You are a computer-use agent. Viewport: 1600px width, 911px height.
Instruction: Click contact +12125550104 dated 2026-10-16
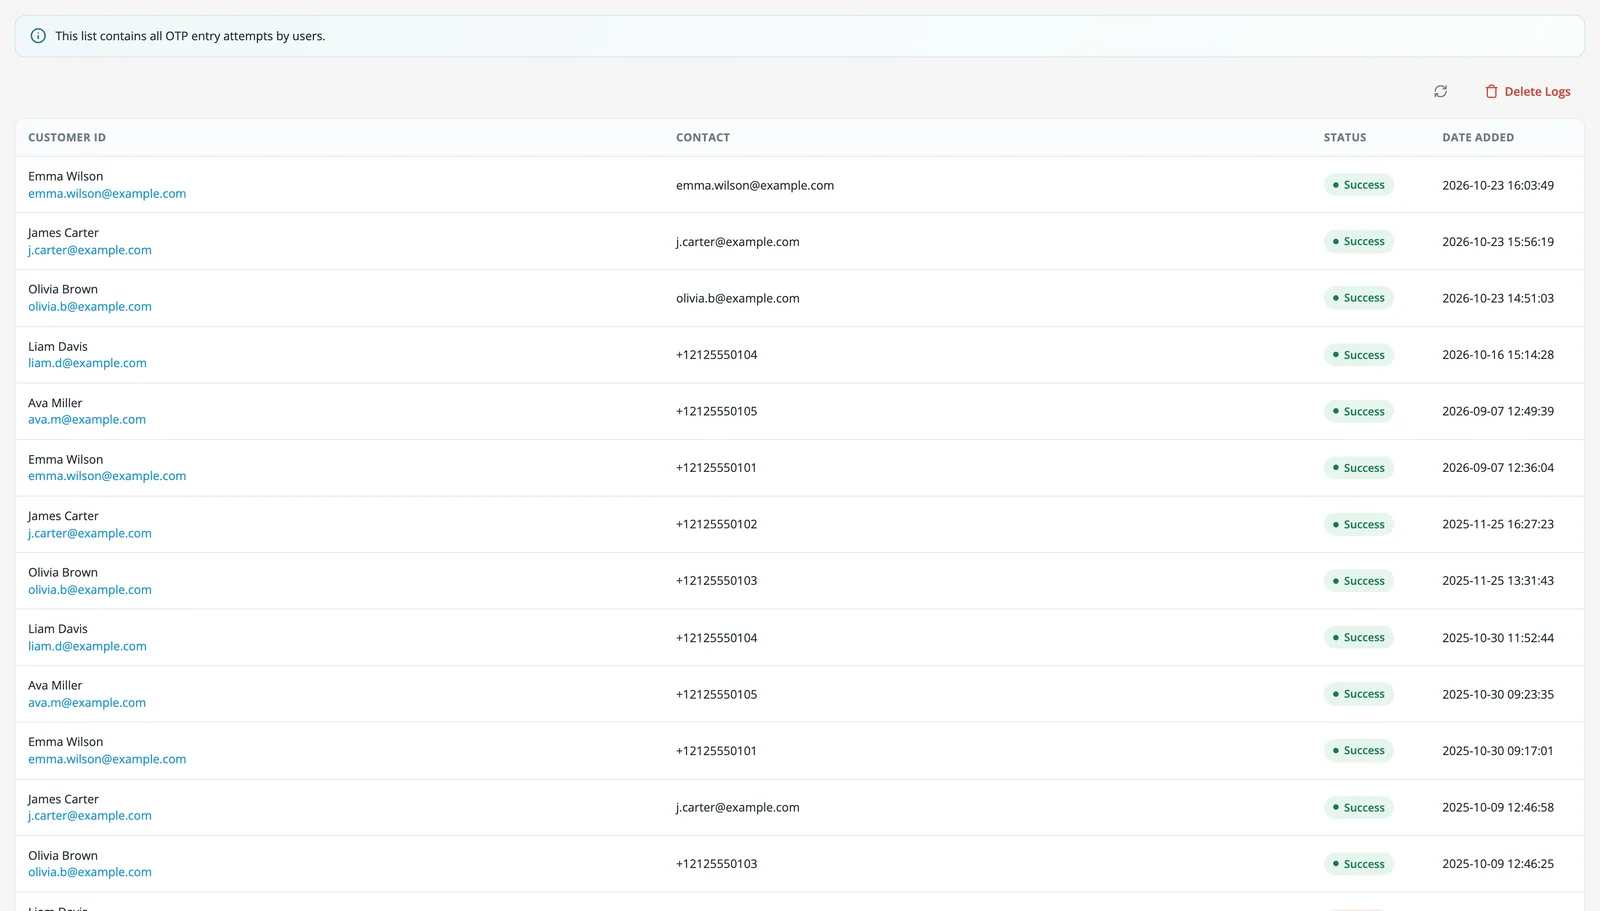click(x=717, y=355)
